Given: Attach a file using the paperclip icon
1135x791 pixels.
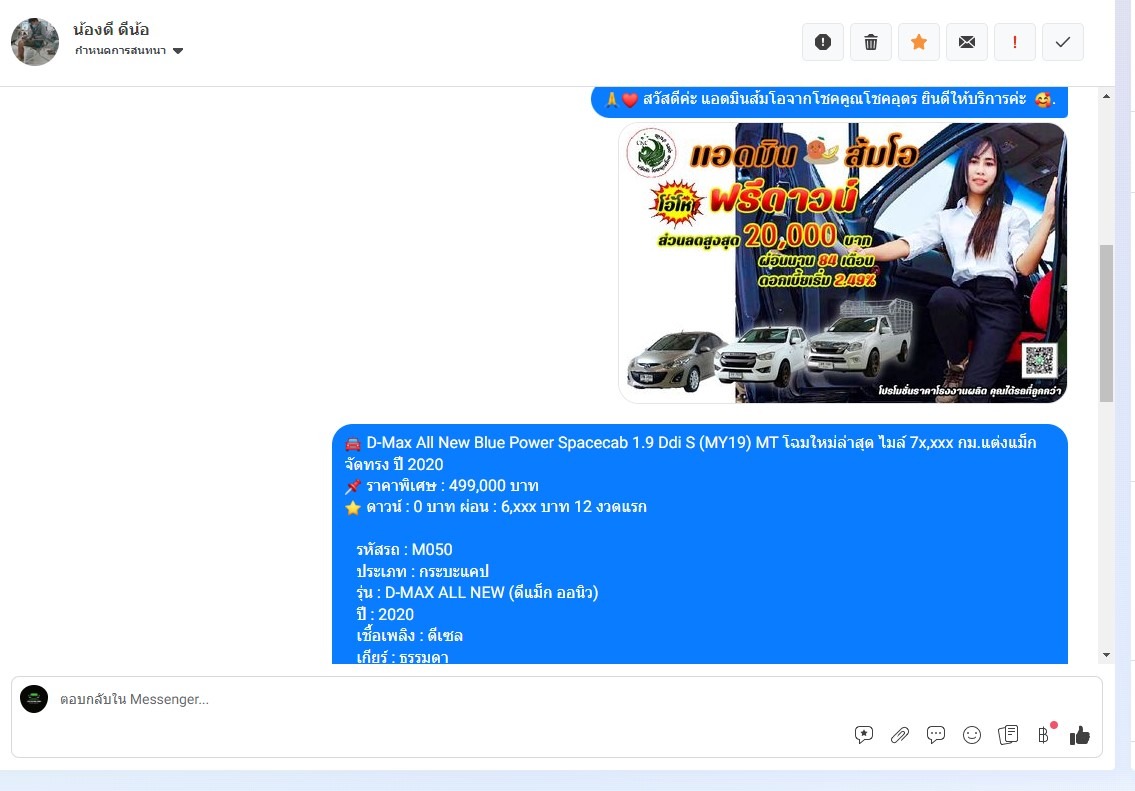Looking at the screenshot, I should [900, 735].
